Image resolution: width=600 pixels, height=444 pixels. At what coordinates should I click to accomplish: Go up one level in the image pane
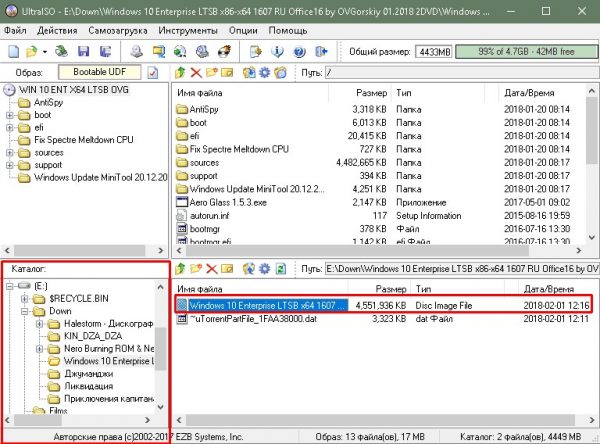(180, 72)
